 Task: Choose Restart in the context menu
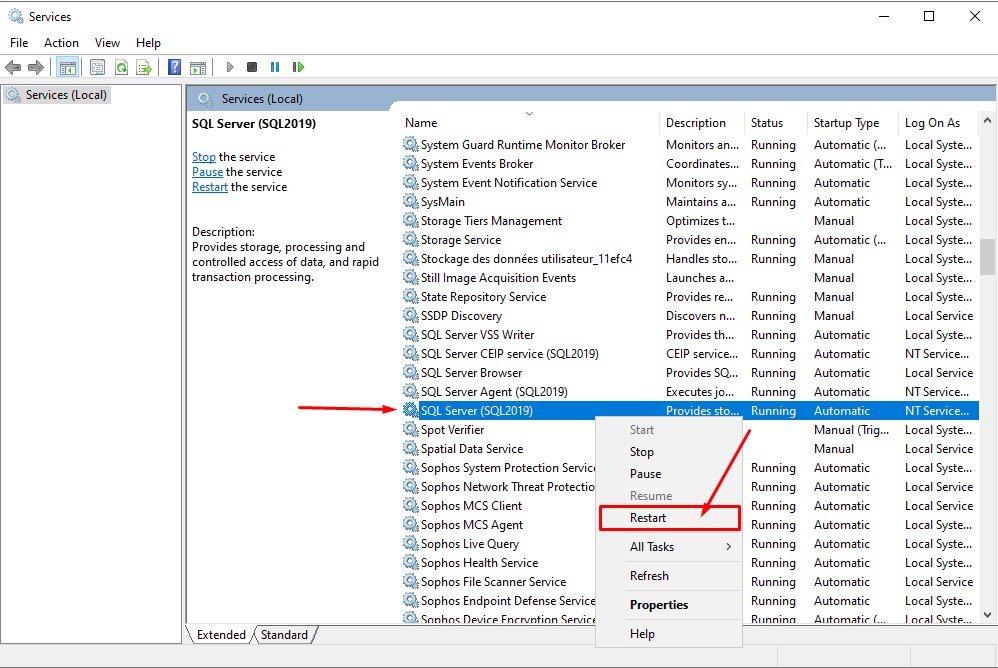pyautogui.click(x=648, y=518)
